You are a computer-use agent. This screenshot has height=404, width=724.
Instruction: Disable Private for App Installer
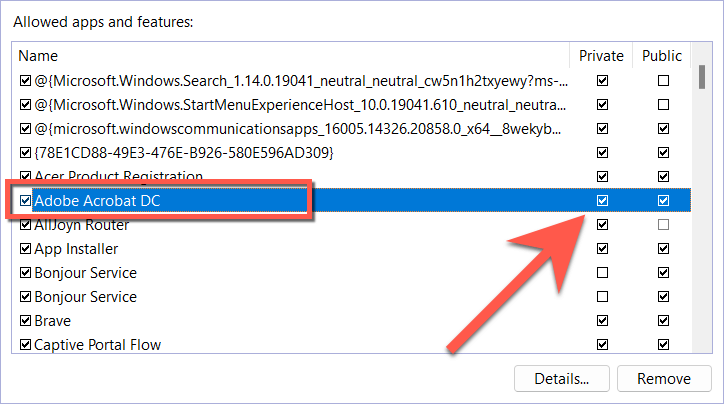602,248
